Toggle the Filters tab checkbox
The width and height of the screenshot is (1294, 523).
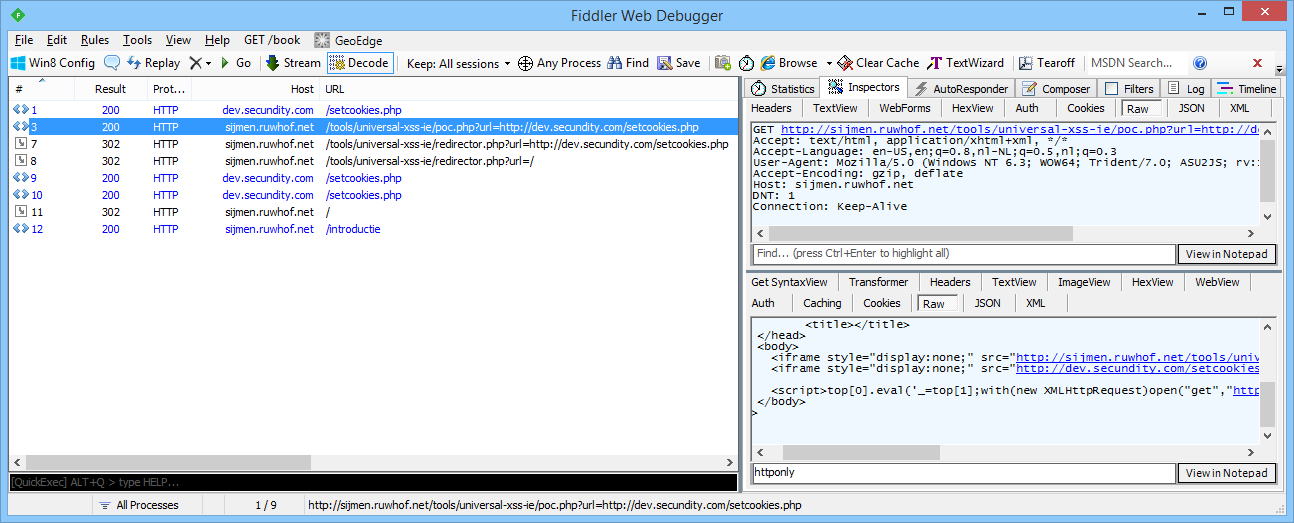tap(1111, 88)
